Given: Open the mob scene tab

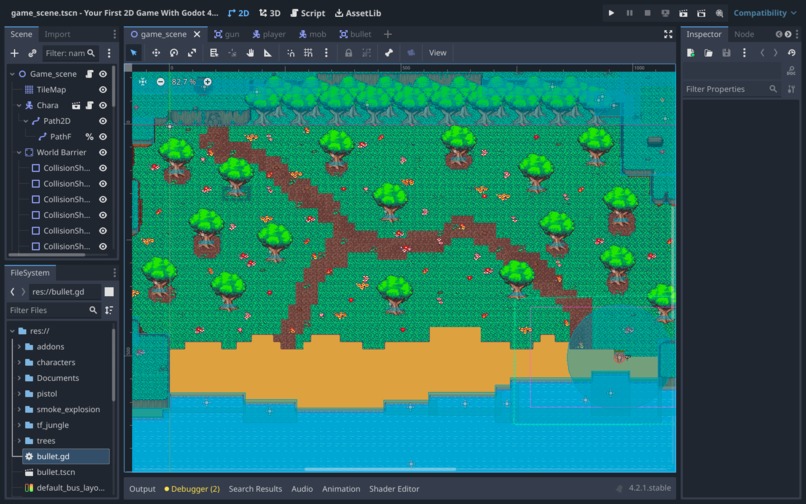Looking at the screenshot, I should coord(313,34).
